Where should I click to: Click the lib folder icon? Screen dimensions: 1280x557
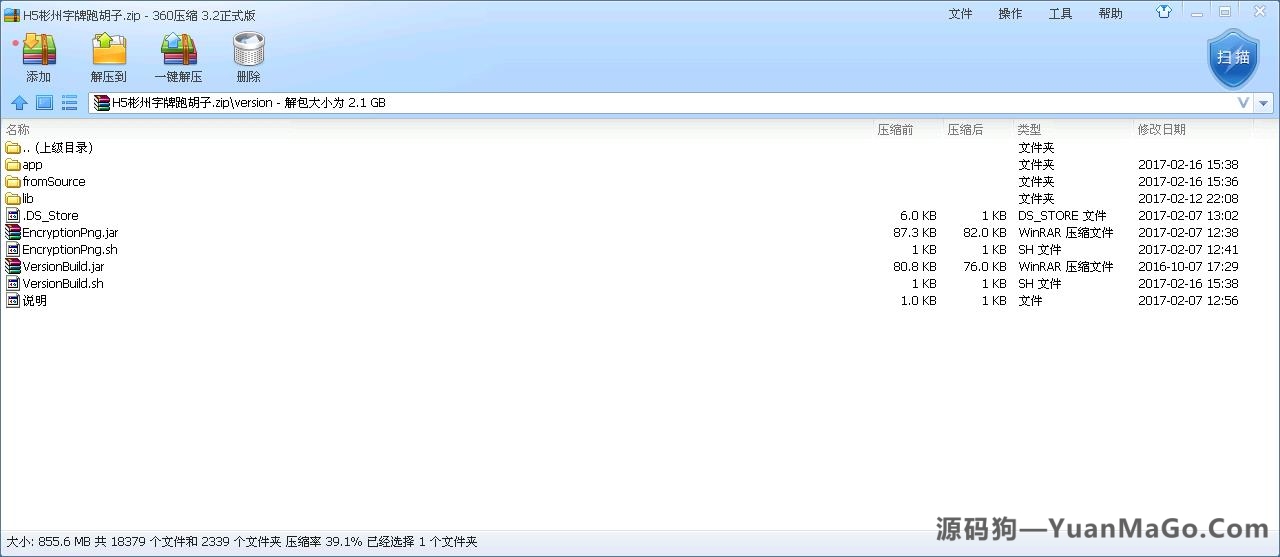point(13,198)
